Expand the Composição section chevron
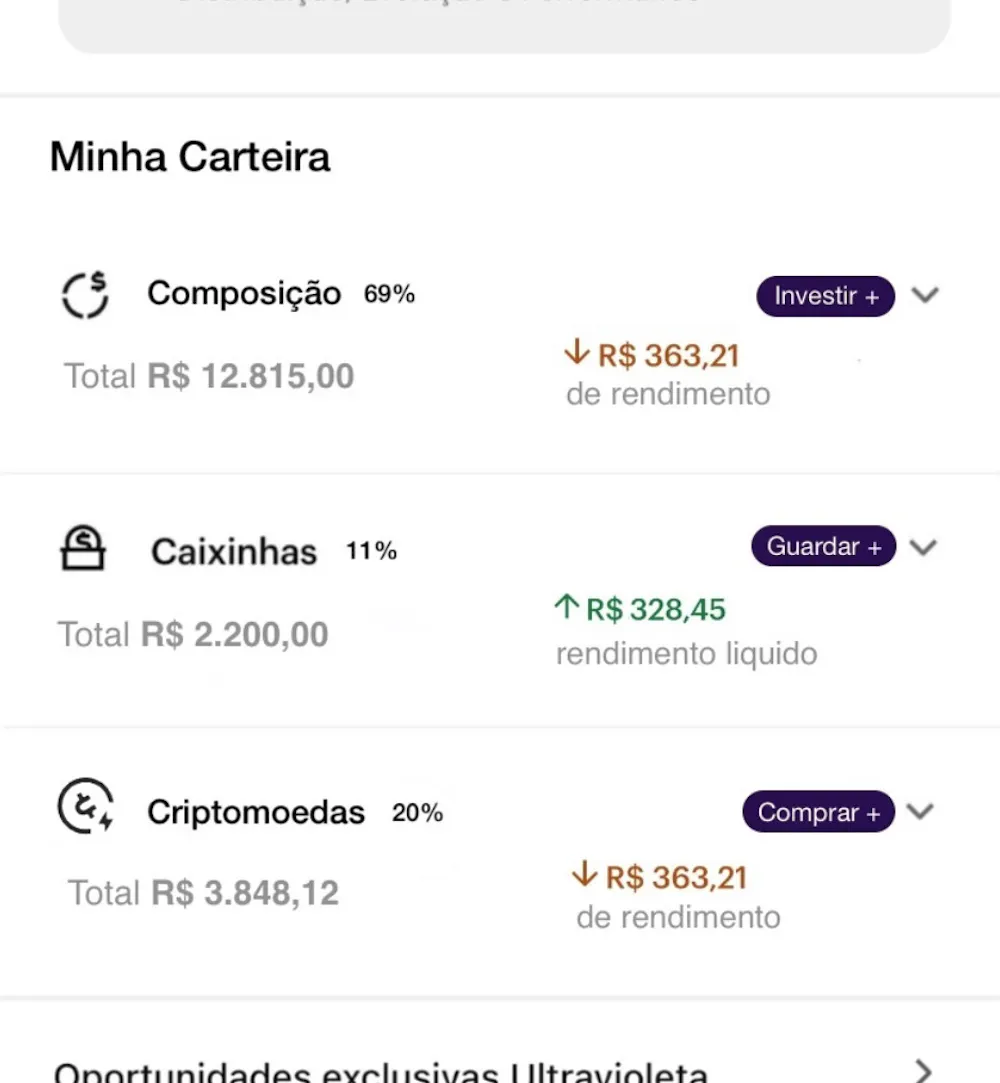The width and height of the screenshot is (1000, 1083). point(927,295)
